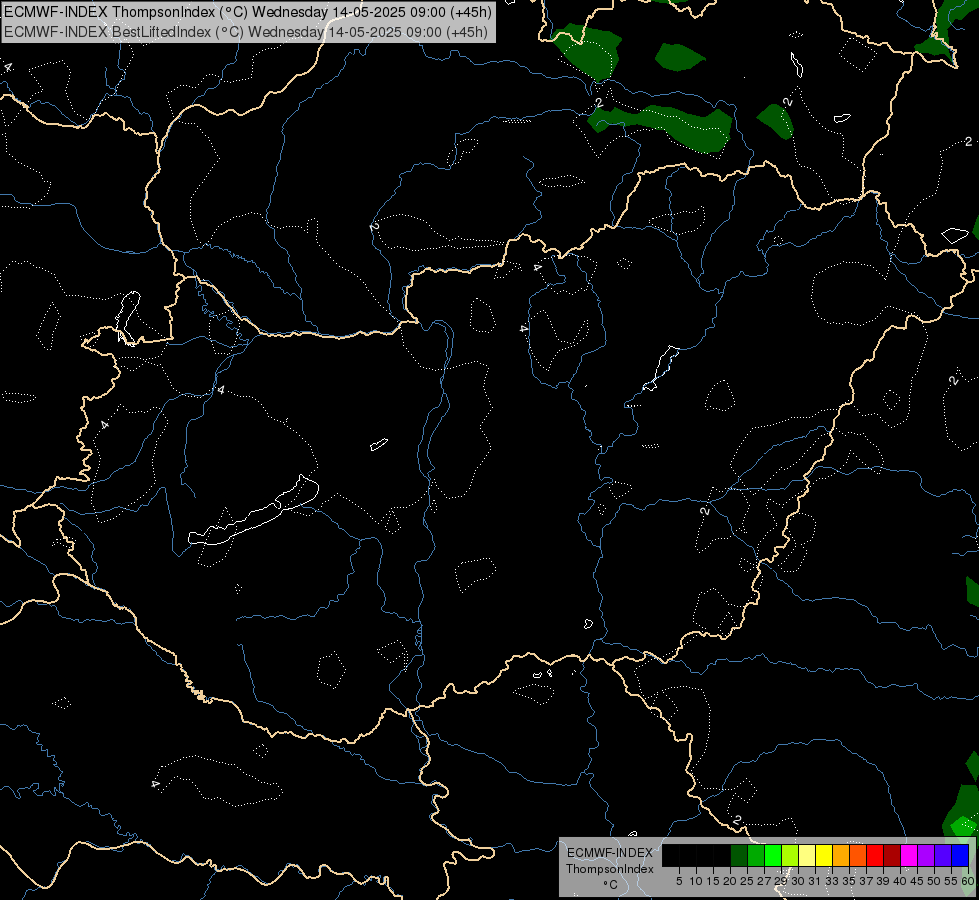Pick the light orange 33–35 legend swatch
979x900 pixels.
click(x=841, y=855)
